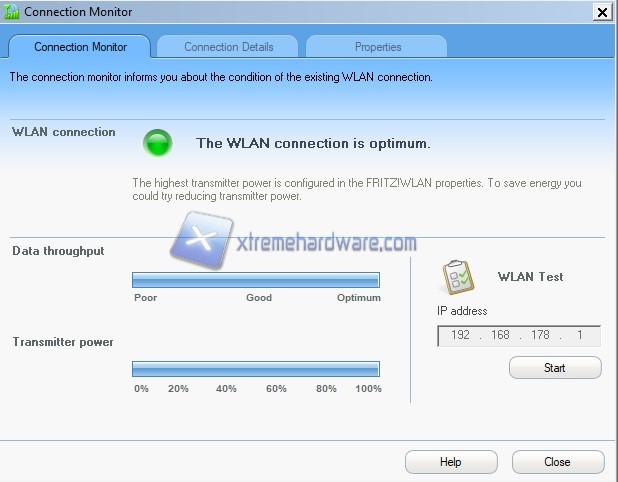
Task: Click the Transmitter power level bar
Action: click(255, 369)
